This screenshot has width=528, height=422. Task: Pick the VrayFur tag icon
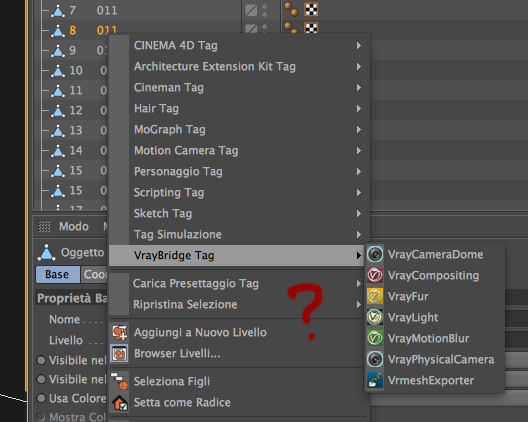375,296
